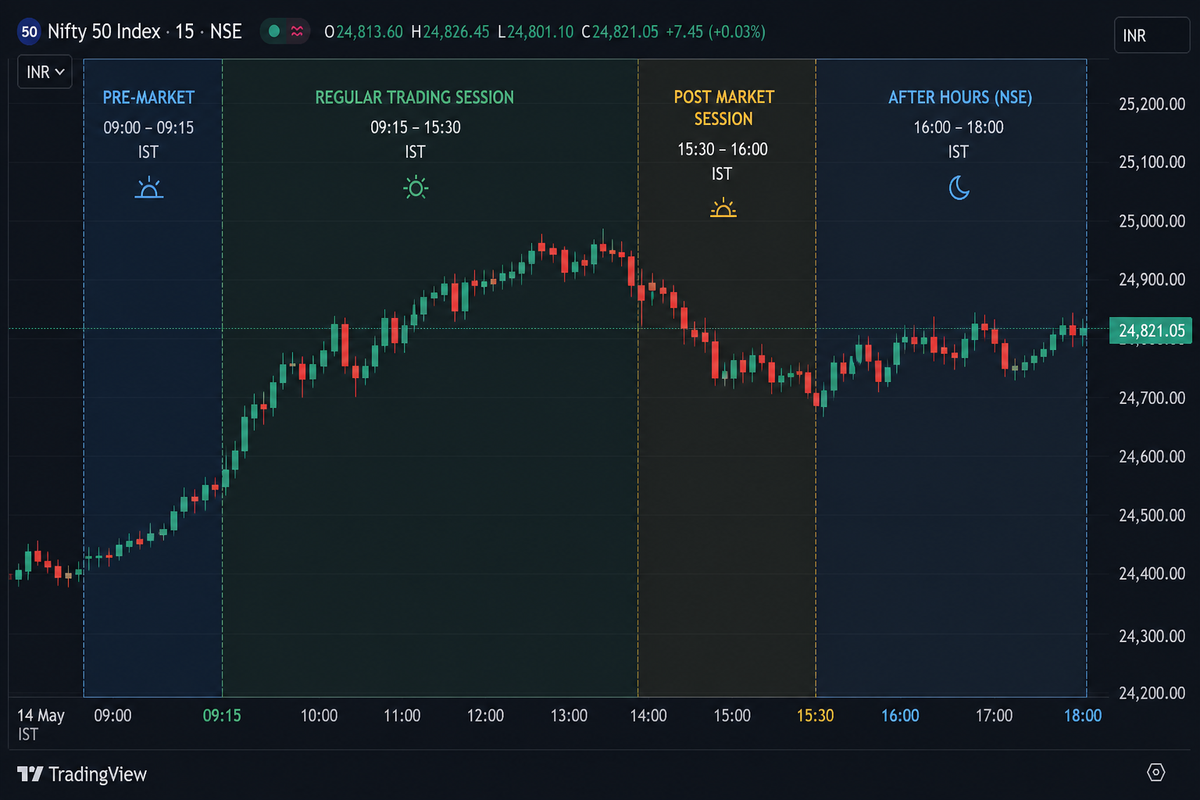Click the 14:00 time axis label
Screen dimensions: 1200x800
click(649, 716)
